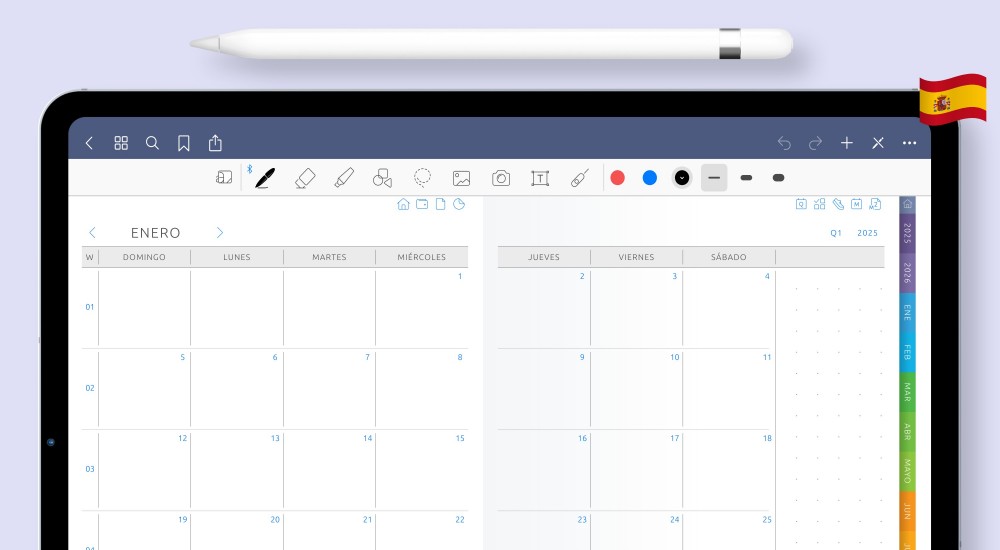Select the Pen tool
Image resolution: width=1000 pixels, height=550 pixels.
pos(265,178)
